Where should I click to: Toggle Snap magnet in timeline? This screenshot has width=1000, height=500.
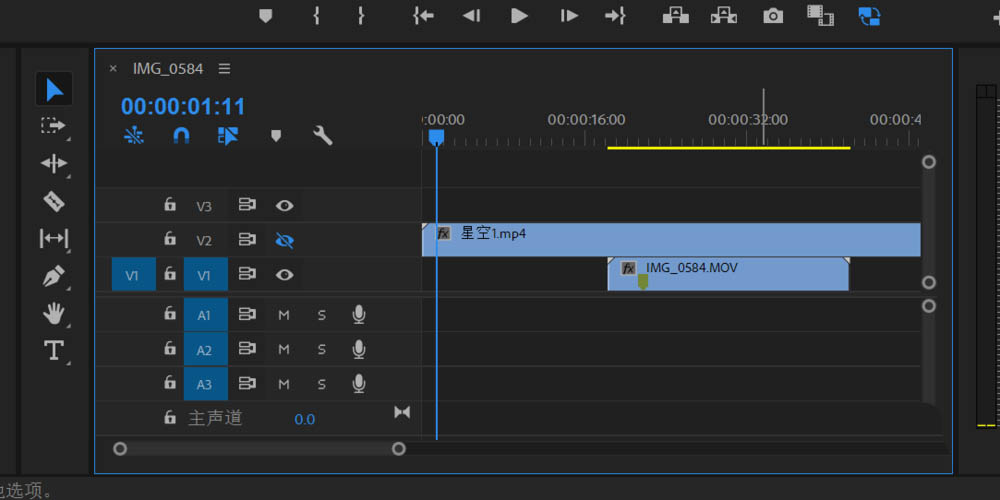click(182, 135)
